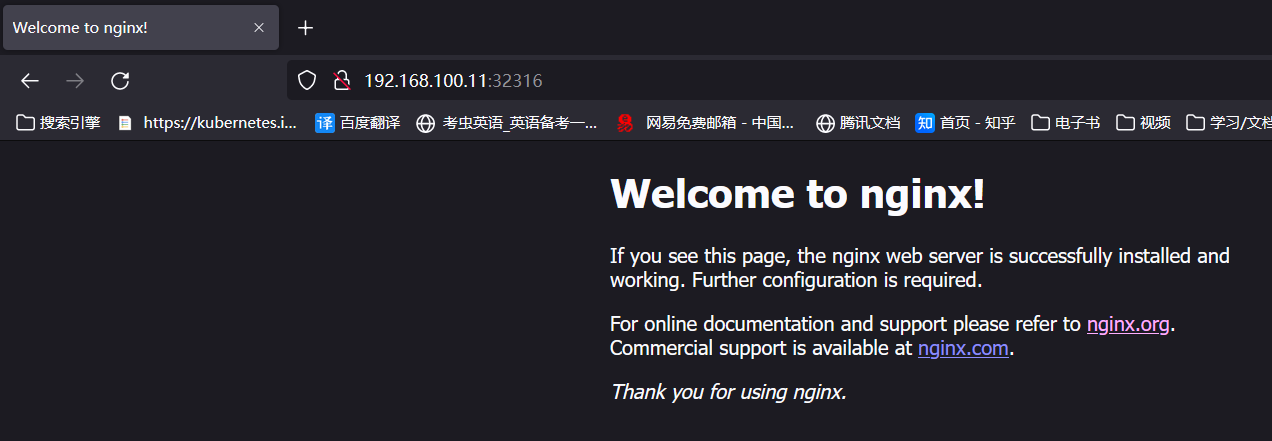Open insecure connection padlock icon

click(x=341, y=80)
